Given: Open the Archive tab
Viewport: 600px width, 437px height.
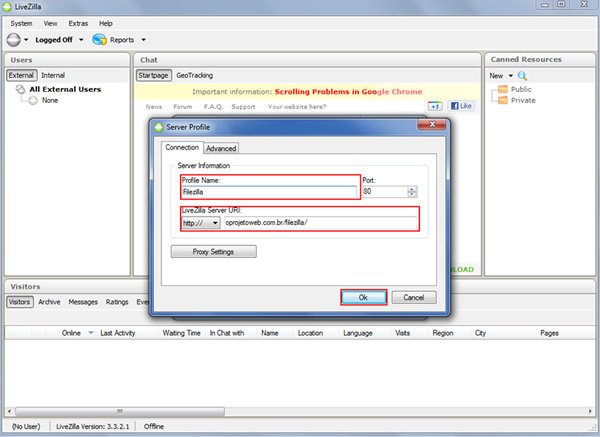Looking at the screenshot, I should coord(49,302).
